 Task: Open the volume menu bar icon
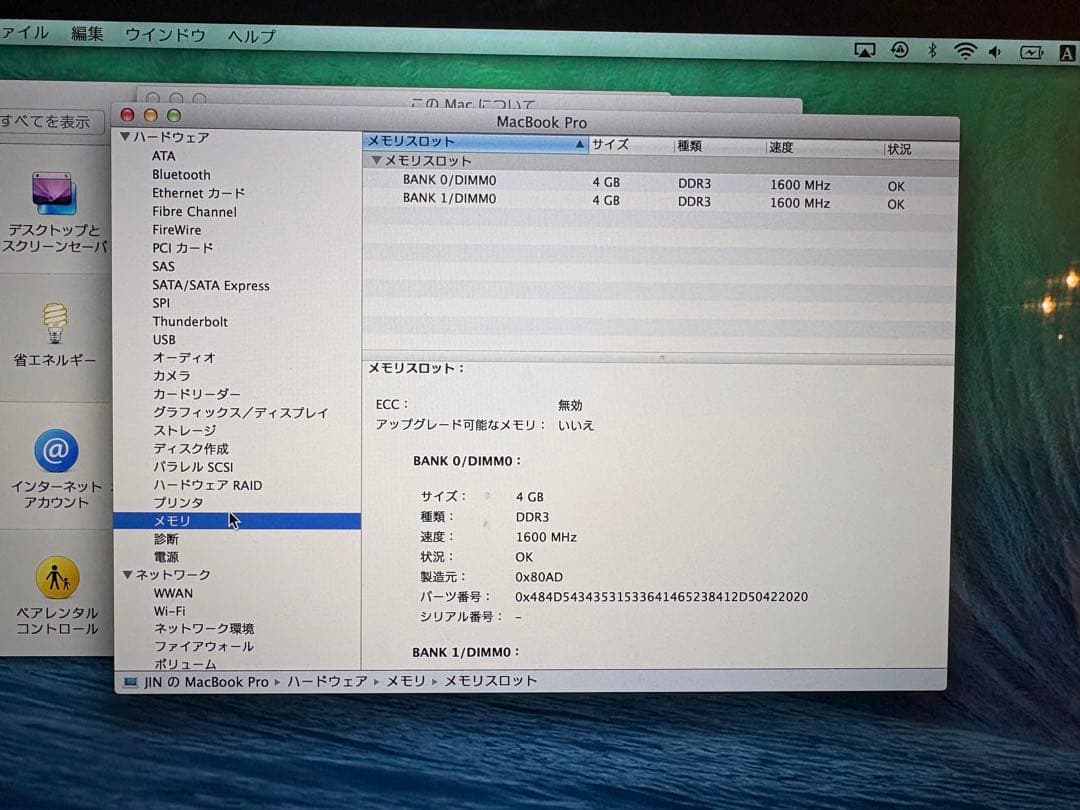(996, 48)
